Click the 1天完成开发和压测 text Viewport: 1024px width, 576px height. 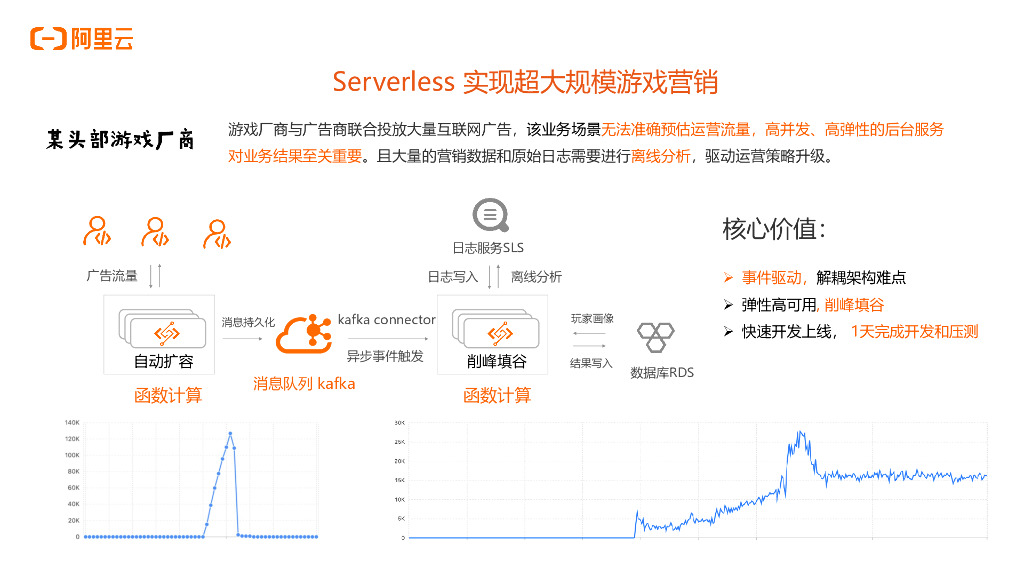[914, 332]
